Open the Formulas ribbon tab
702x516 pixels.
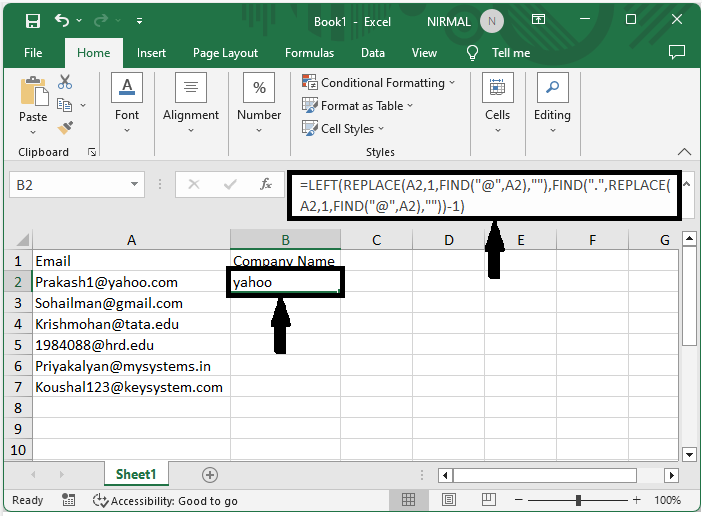(309, 53)
